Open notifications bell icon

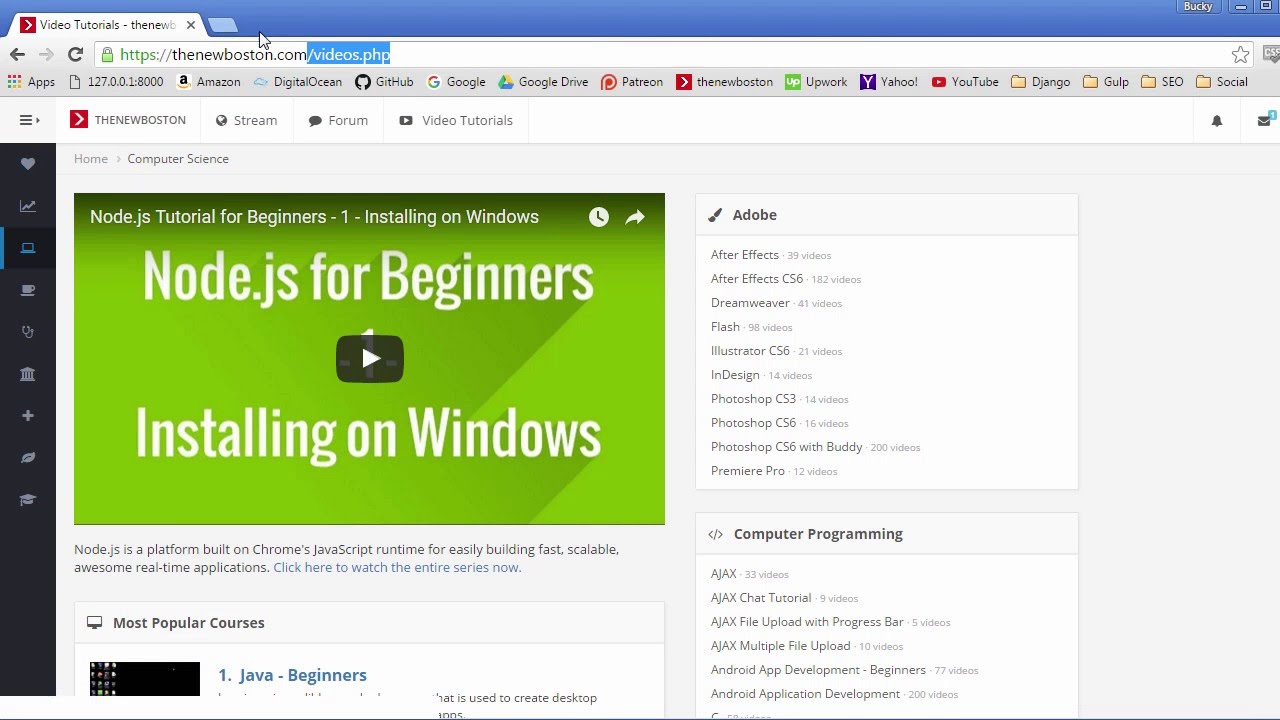(x=1217, y=121)
